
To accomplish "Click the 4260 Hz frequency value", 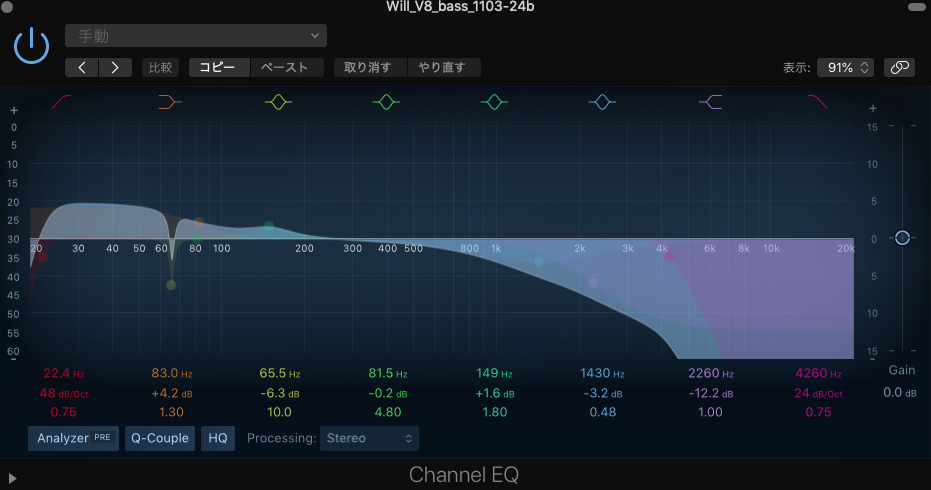I will tap(818, 374).
